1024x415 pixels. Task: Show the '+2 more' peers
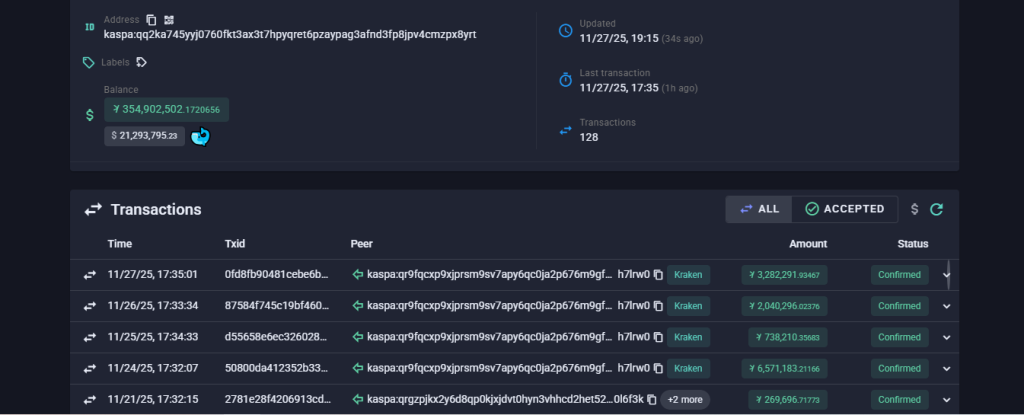(685, 400)
